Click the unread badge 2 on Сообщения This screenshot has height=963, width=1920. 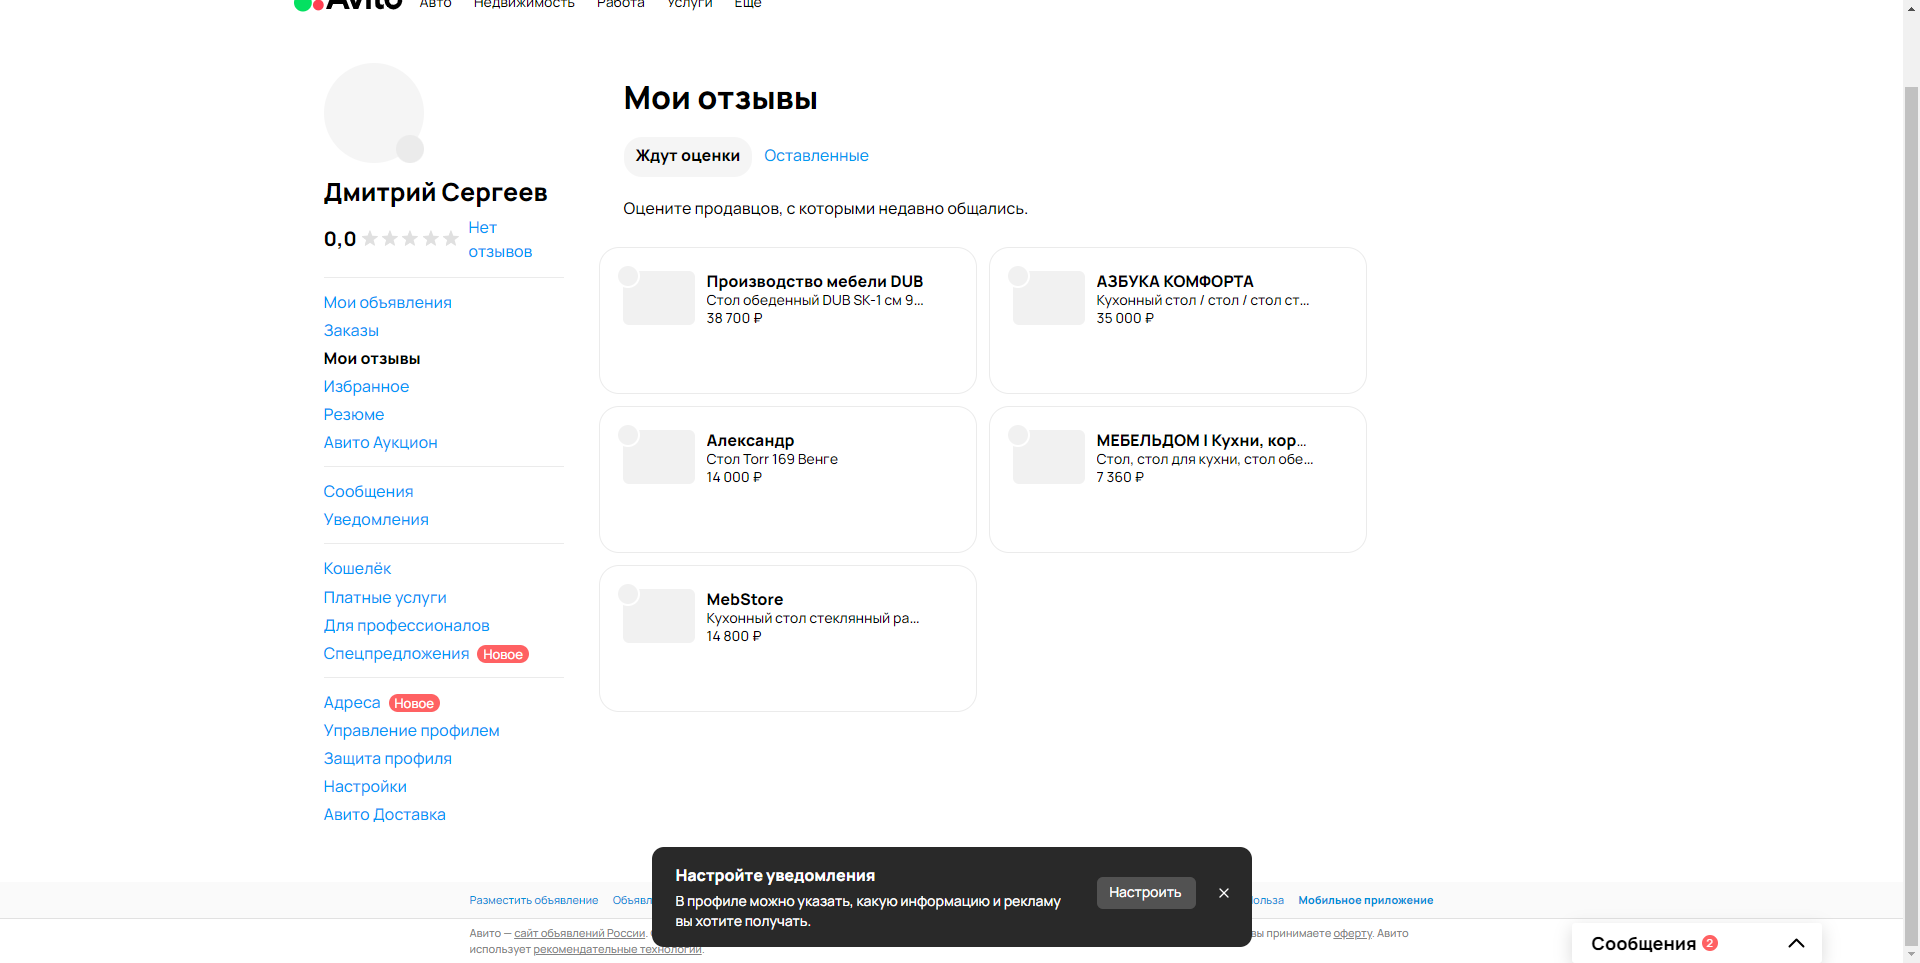[1710, 943]
